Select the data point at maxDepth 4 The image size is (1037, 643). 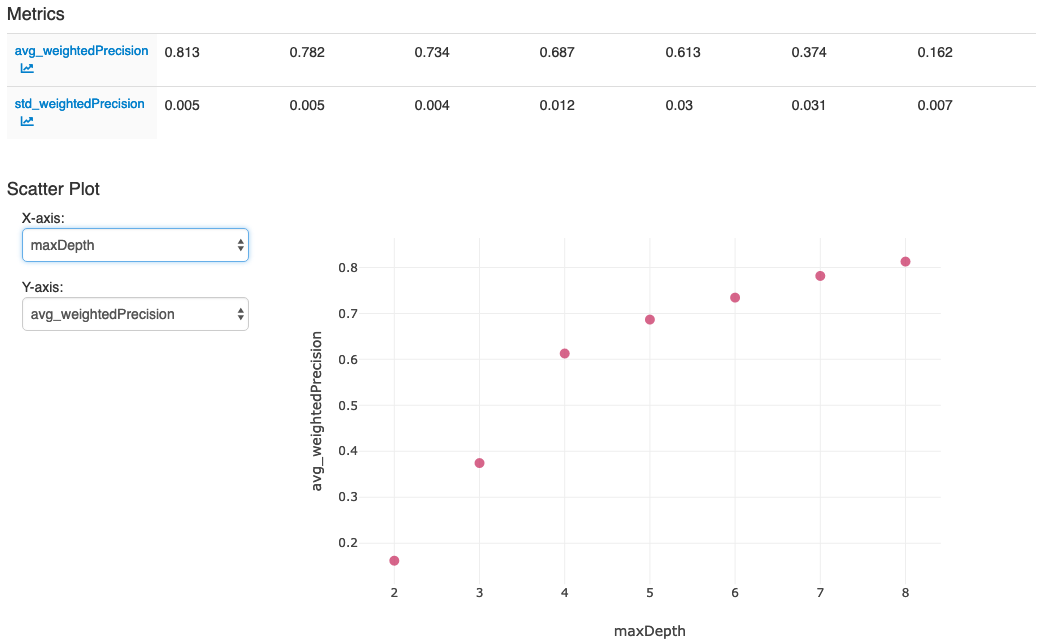pos(565,354)
